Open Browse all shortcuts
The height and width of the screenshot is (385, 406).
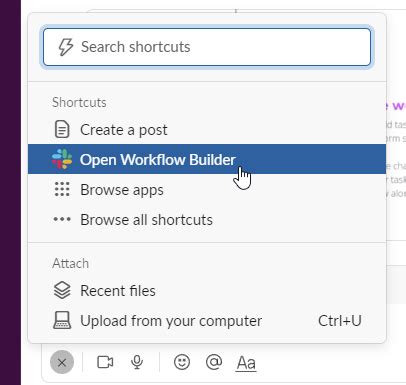[207, 220]
